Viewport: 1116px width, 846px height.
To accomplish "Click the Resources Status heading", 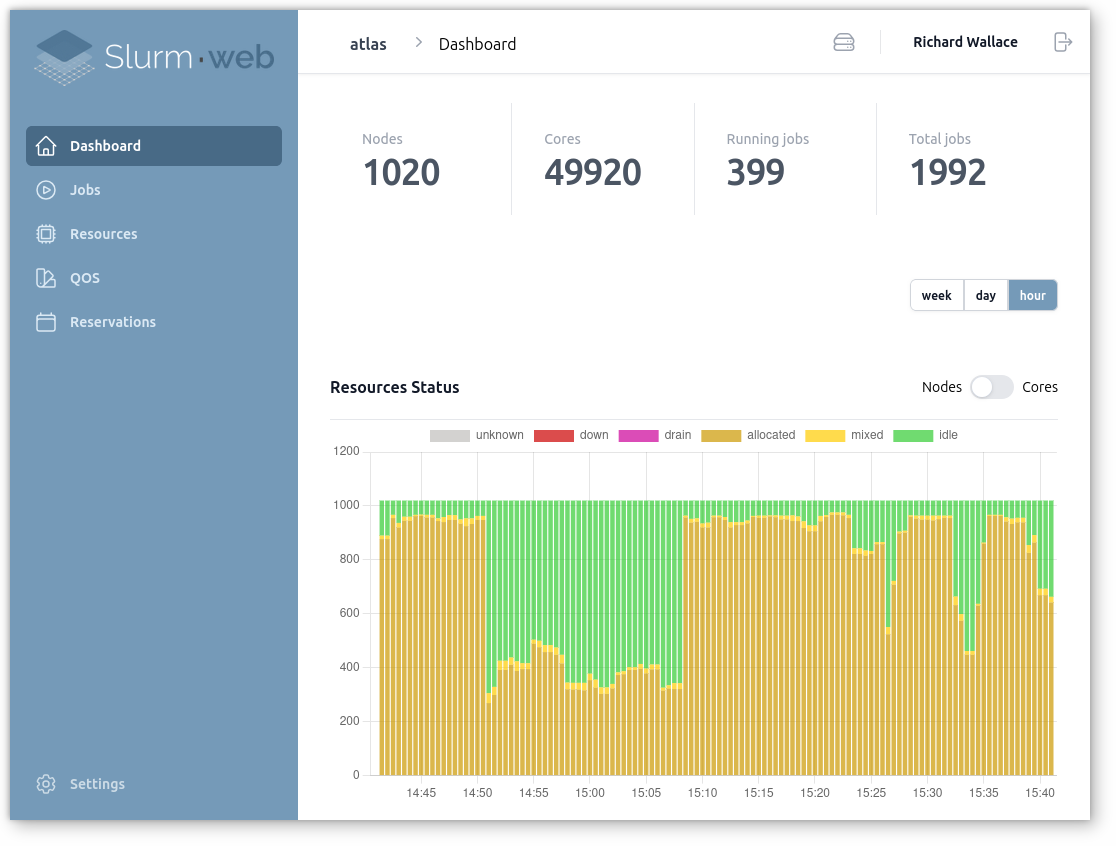I will tap(395, 387).
